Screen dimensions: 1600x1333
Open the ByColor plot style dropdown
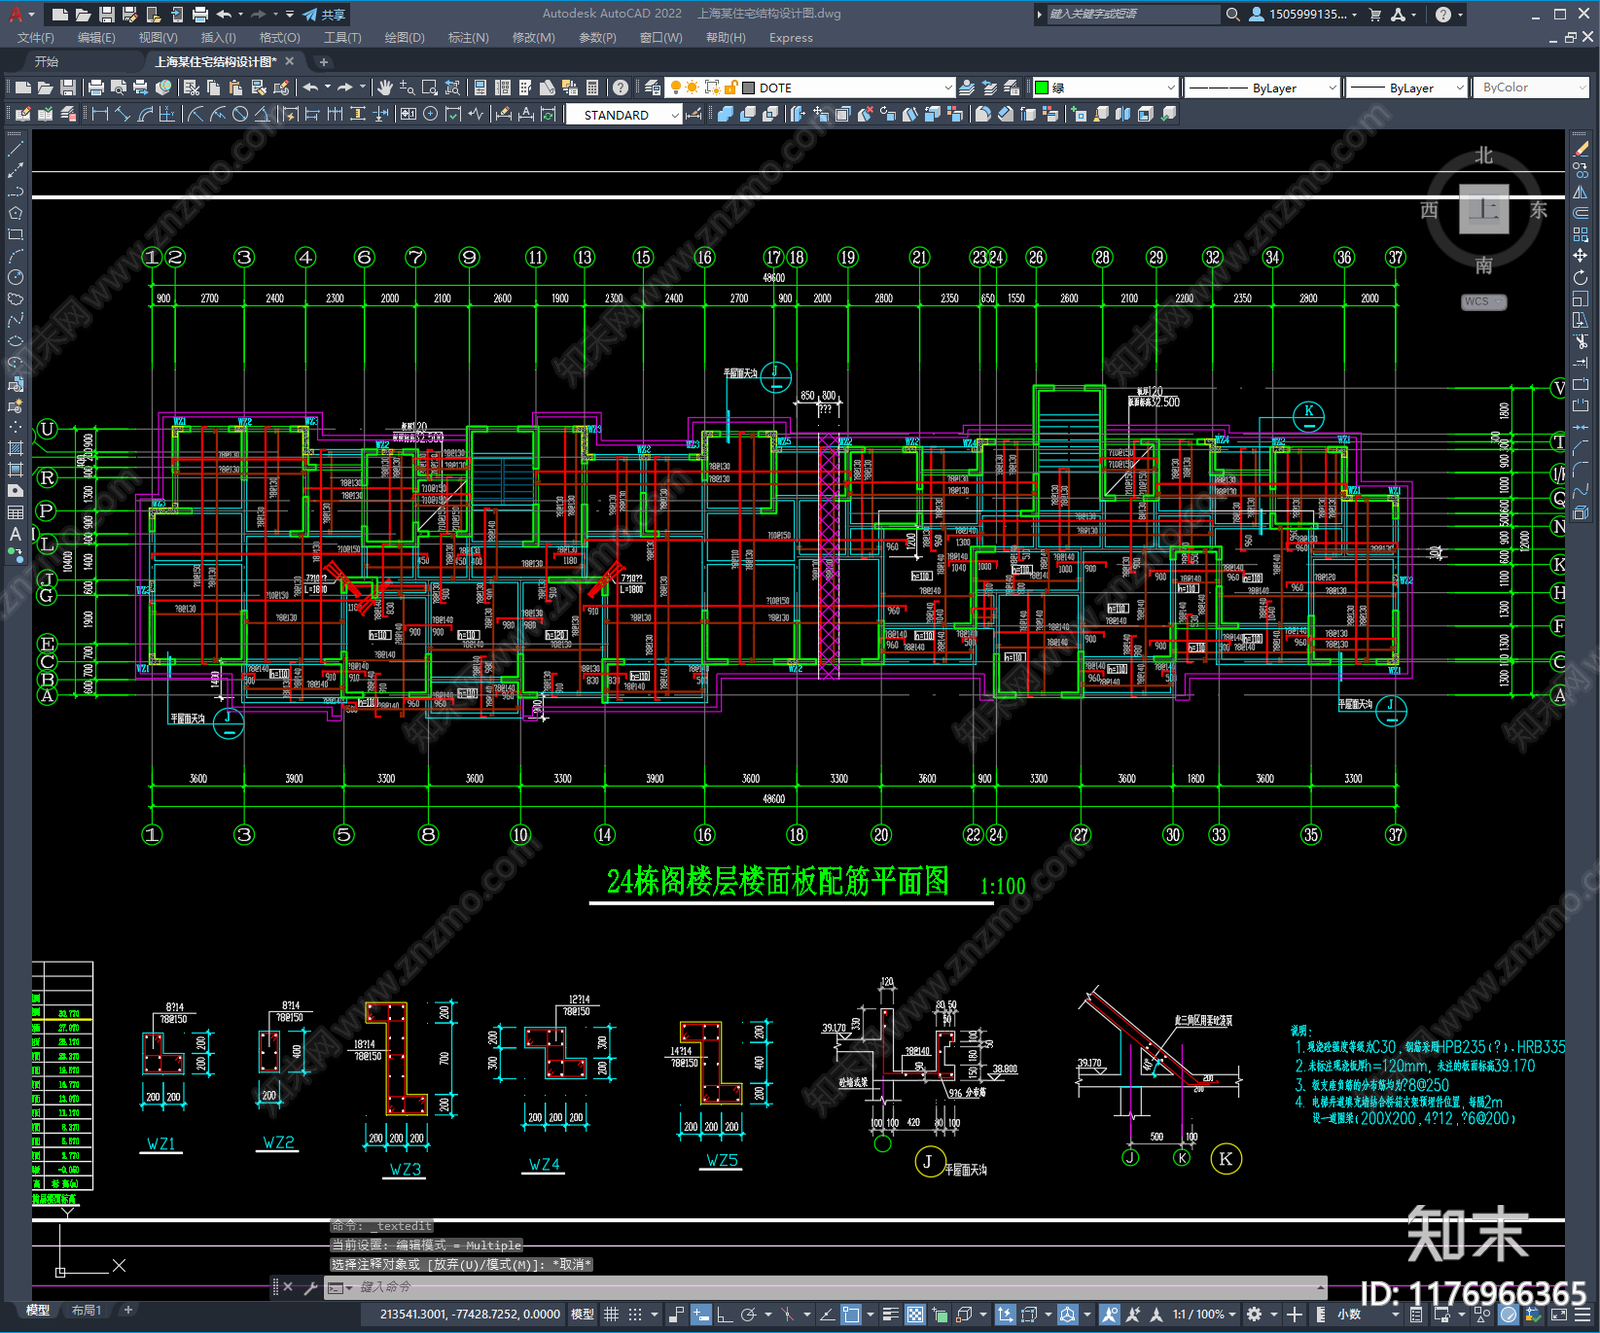[1532, 88]
